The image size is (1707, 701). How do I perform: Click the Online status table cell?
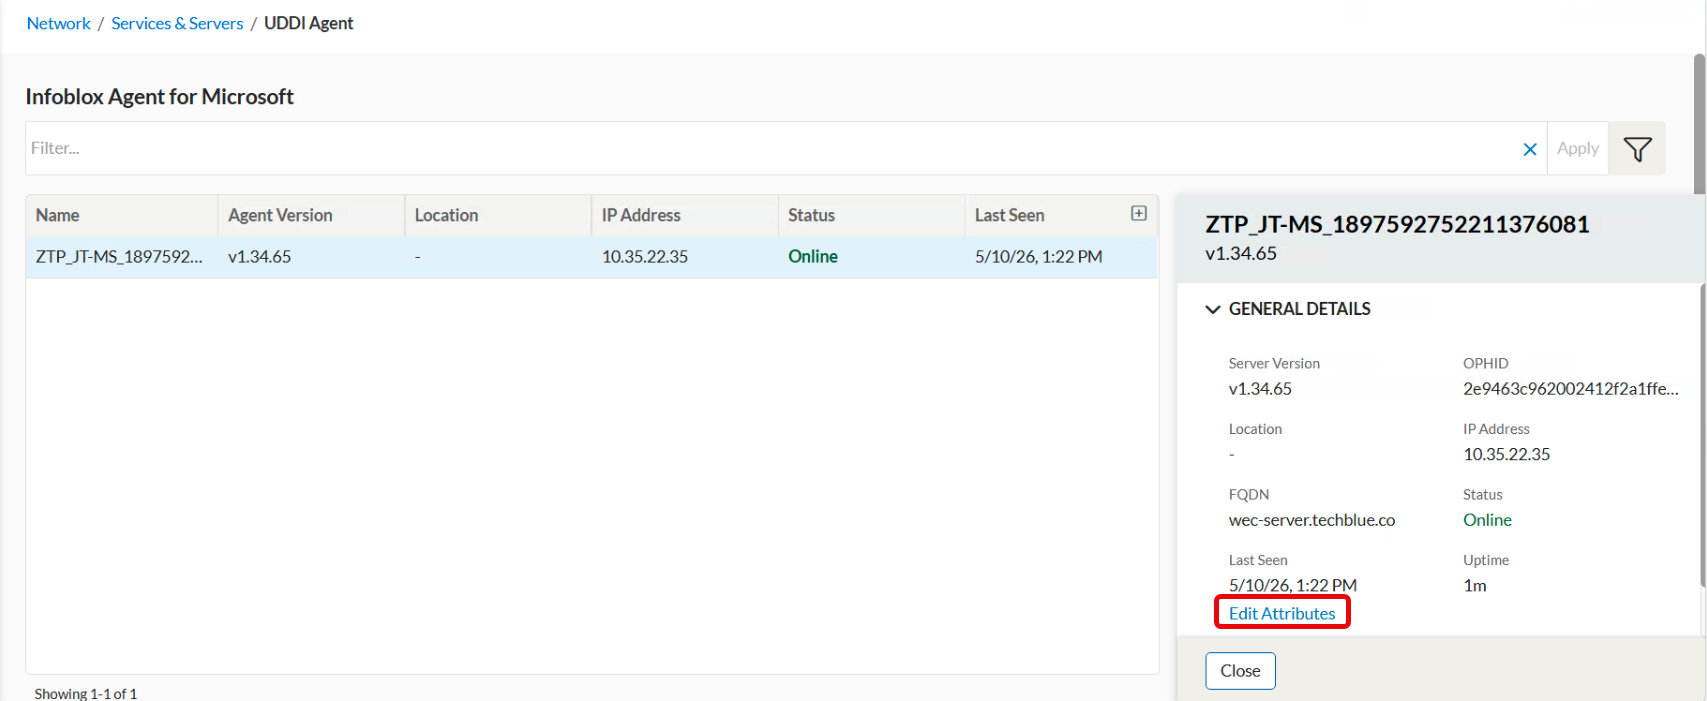[813, 257]
